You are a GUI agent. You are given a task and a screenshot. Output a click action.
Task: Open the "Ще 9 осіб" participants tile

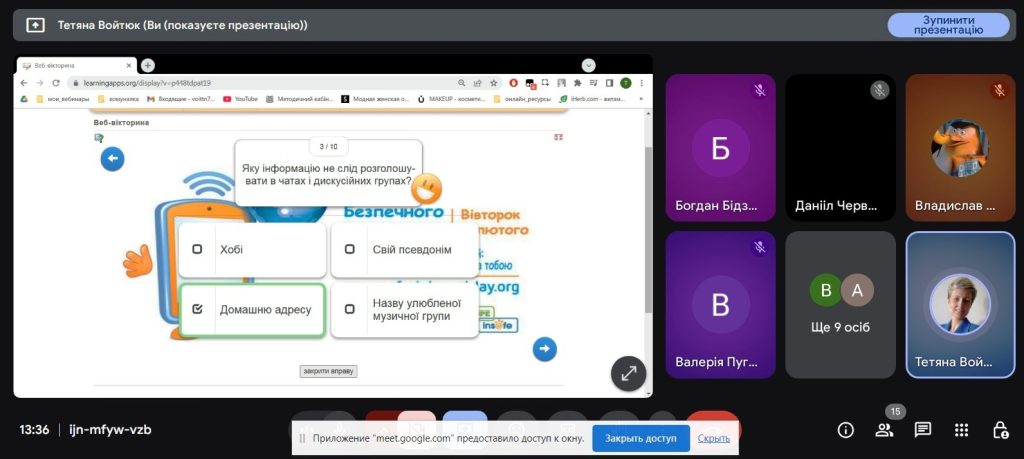[x=840, y=304]
